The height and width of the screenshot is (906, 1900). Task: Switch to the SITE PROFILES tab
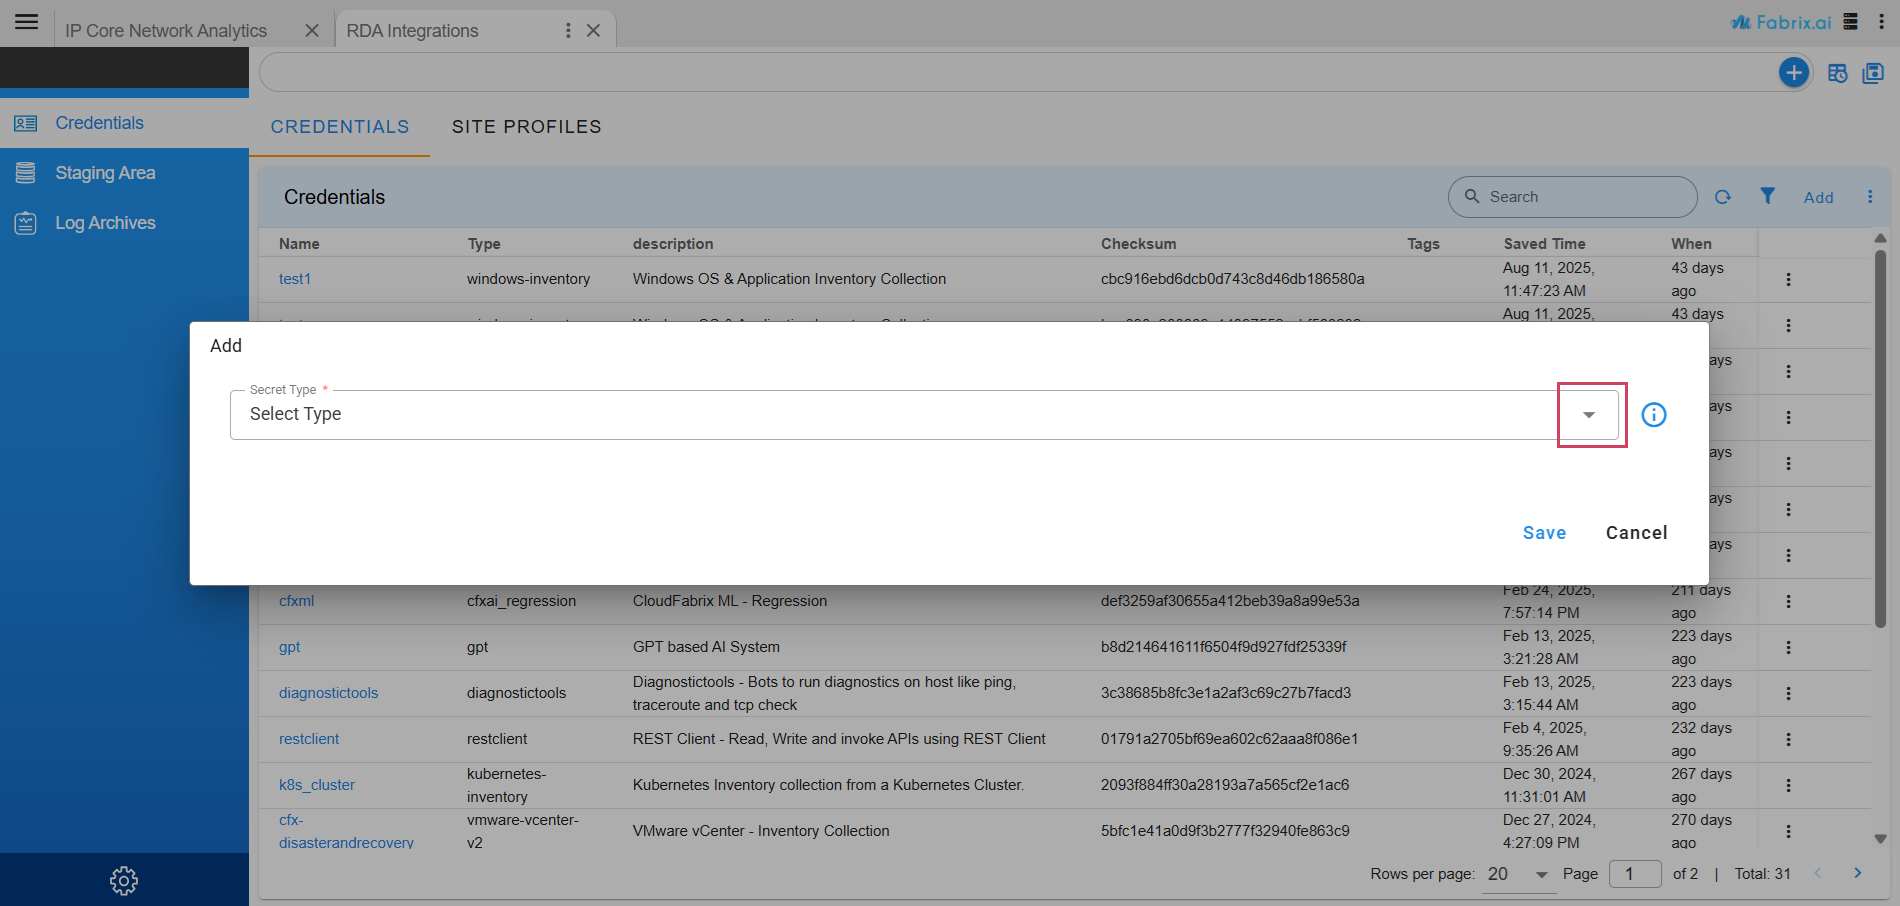point(527,127)
